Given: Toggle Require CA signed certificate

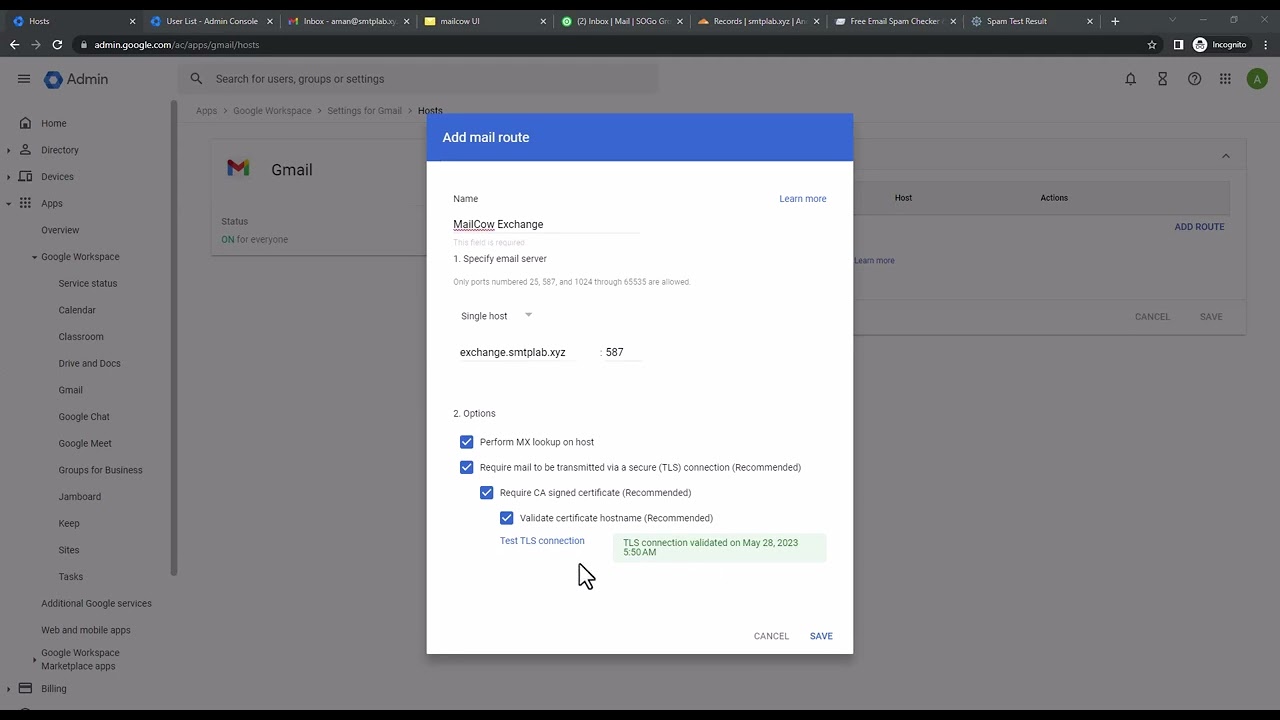Looking at the screenshot, I should 486,492.
